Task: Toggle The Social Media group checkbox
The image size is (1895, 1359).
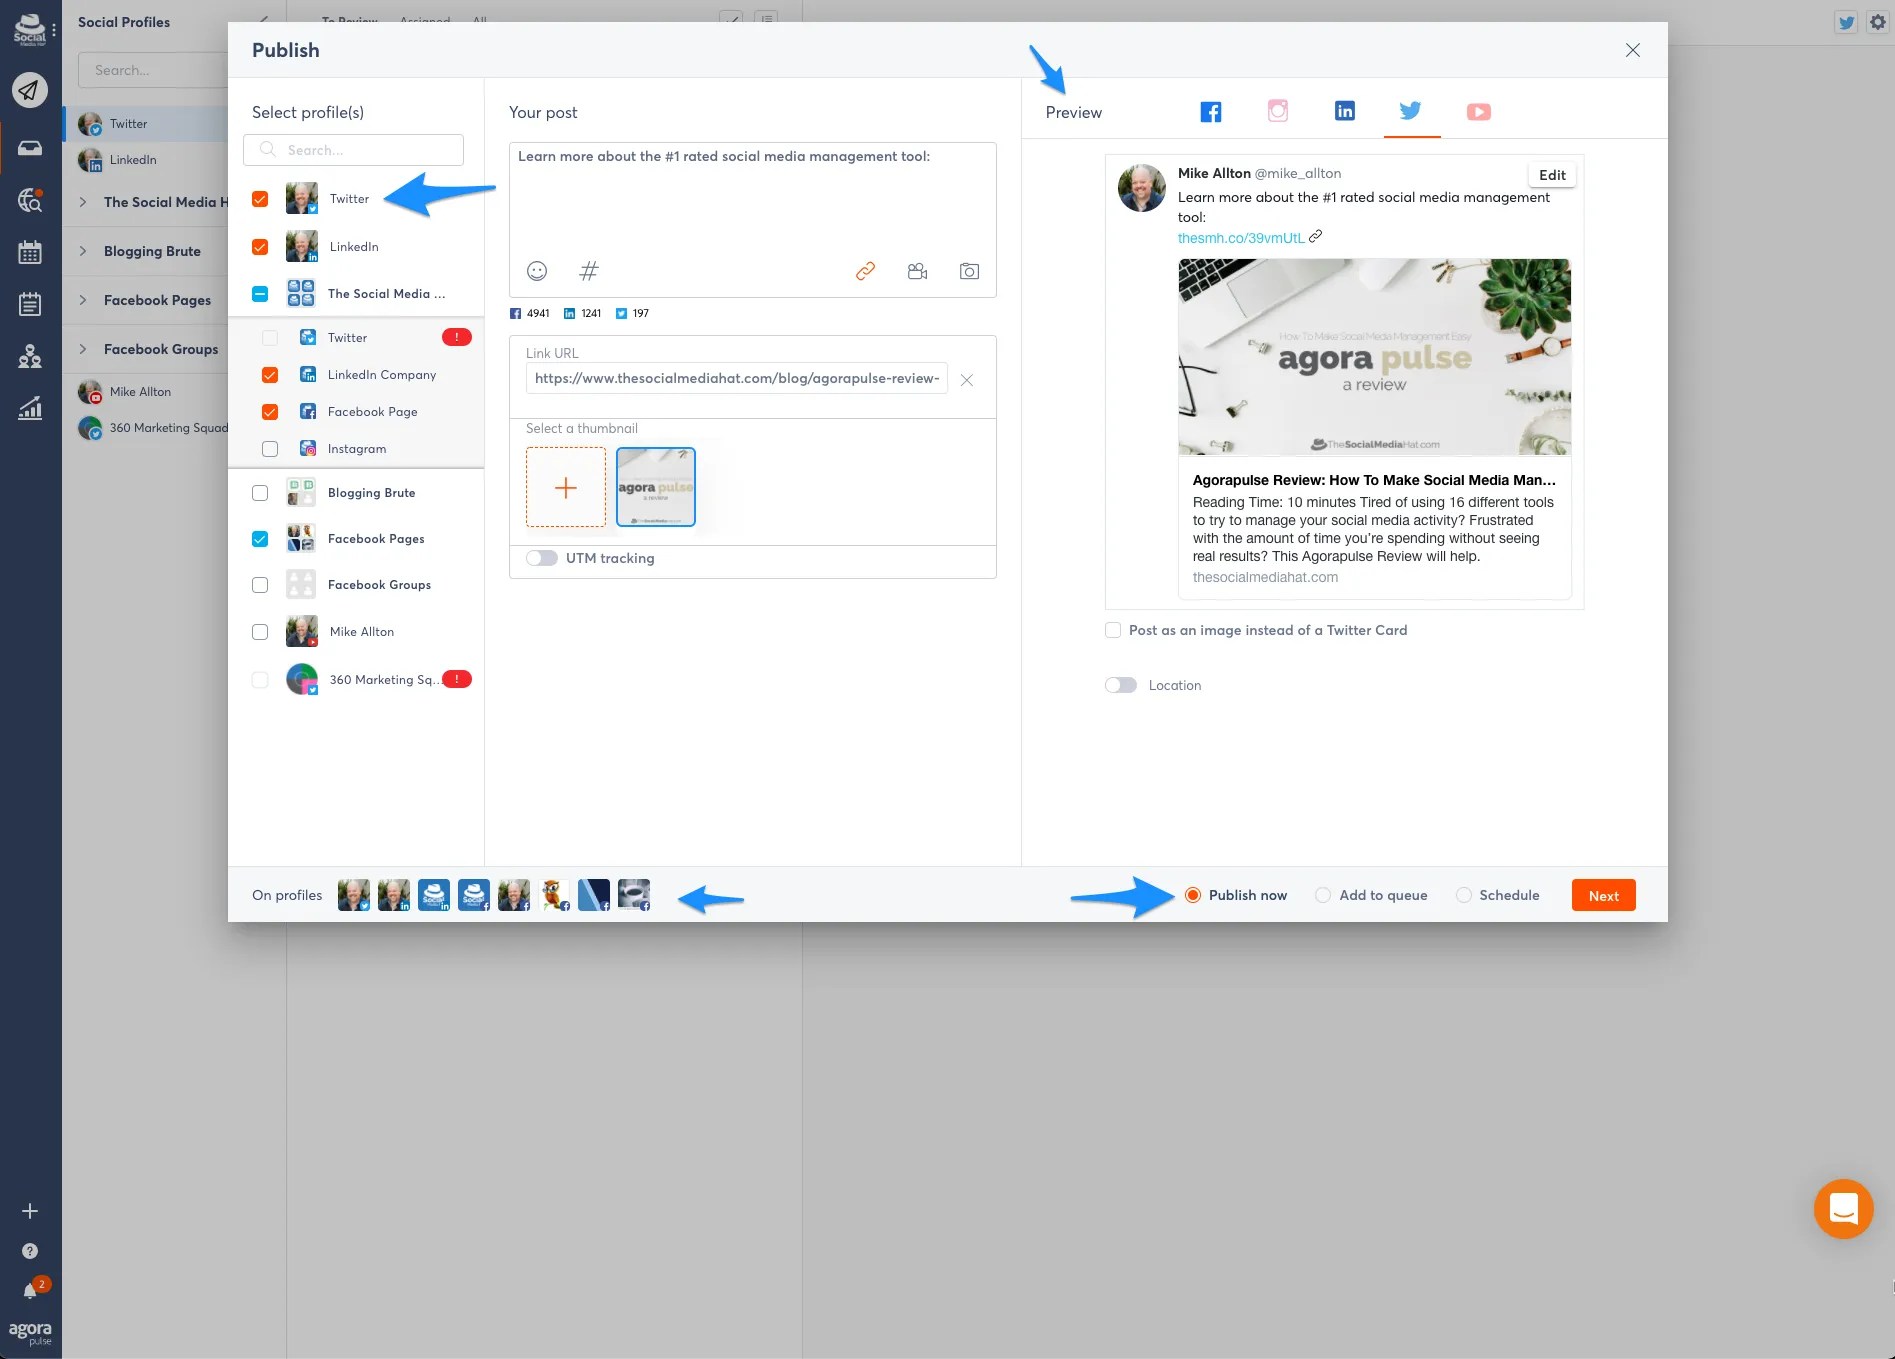Action: [x=260, y=294]
